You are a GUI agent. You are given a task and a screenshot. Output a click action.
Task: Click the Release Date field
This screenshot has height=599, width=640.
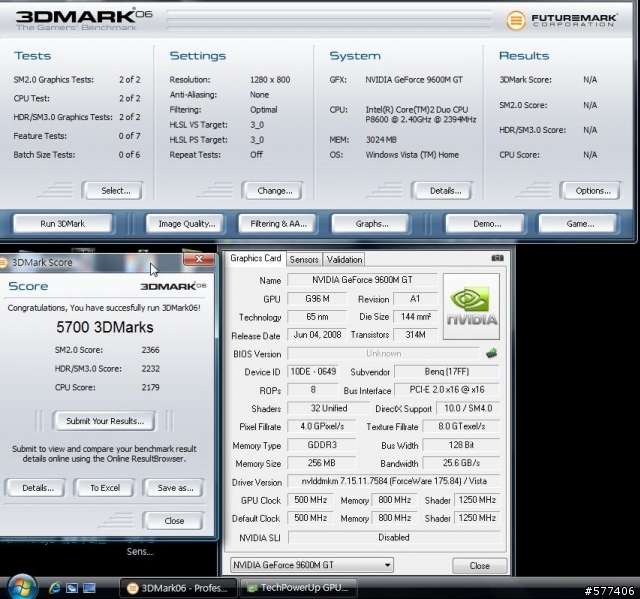317,335
